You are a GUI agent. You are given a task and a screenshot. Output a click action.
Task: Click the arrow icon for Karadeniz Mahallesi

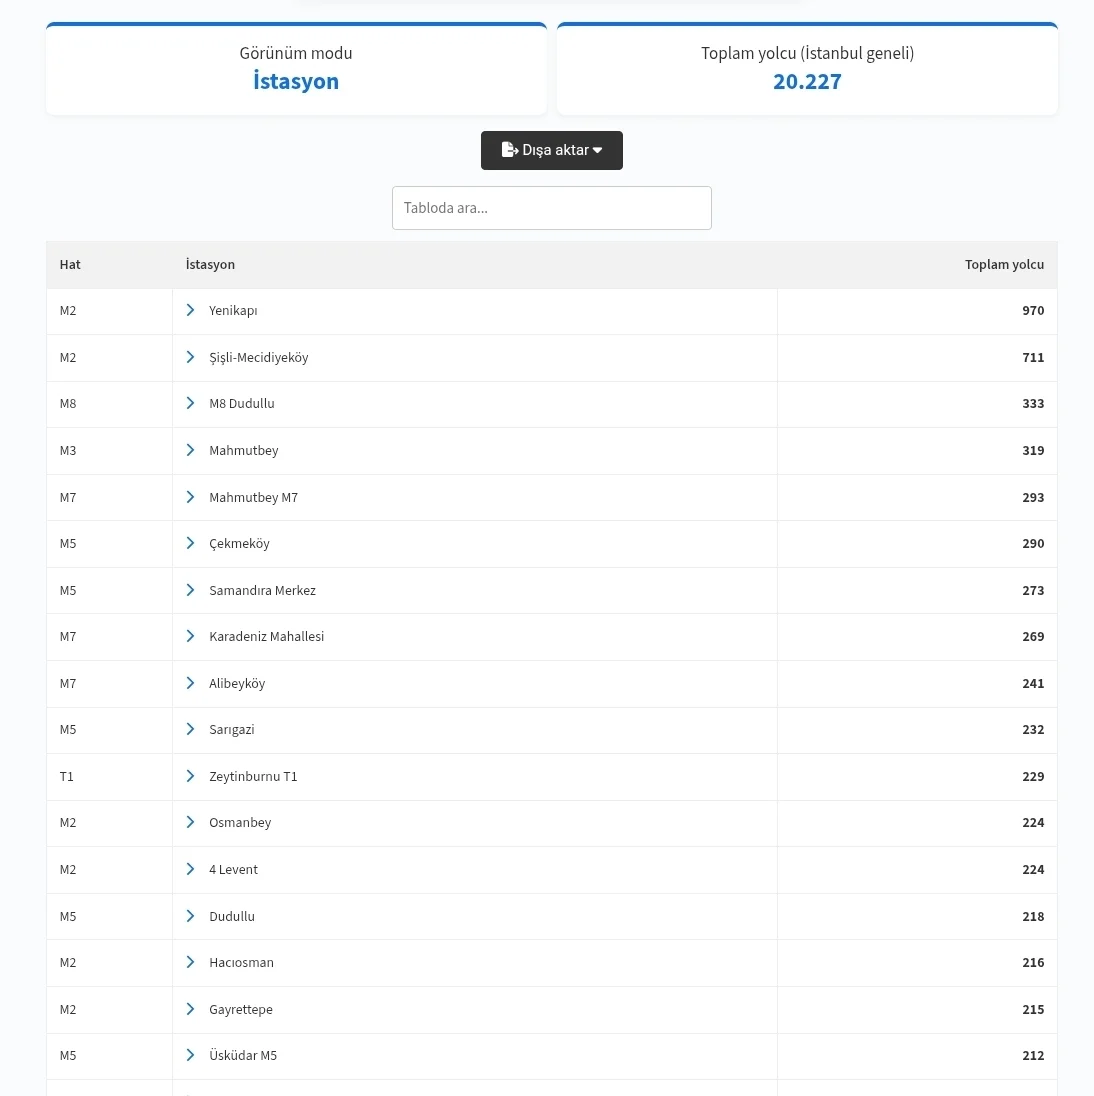click(190, 637)
